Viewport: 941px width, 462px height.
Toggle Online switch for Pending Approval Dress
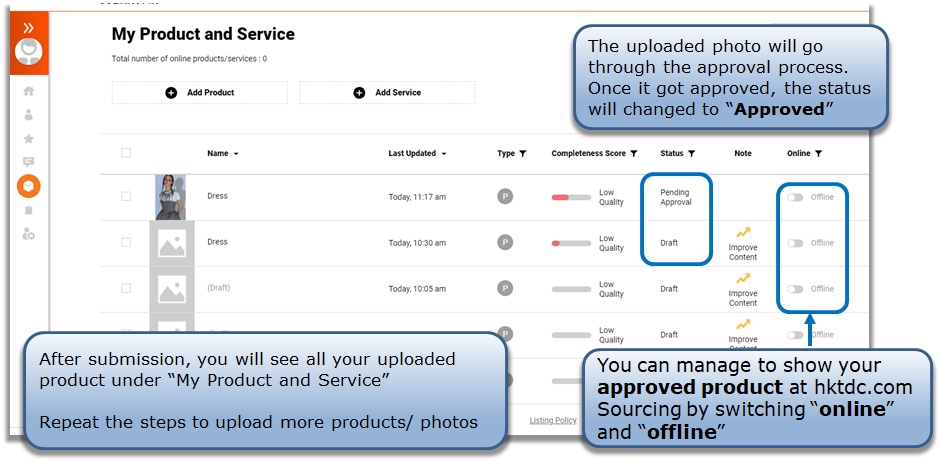[795, 197]
